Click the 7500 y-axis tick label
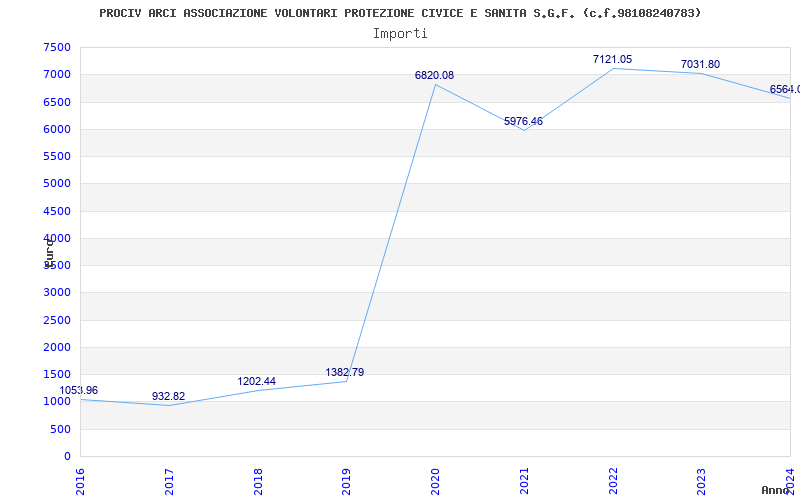Viewport: 800px width, 500px height. pos(57,48)
